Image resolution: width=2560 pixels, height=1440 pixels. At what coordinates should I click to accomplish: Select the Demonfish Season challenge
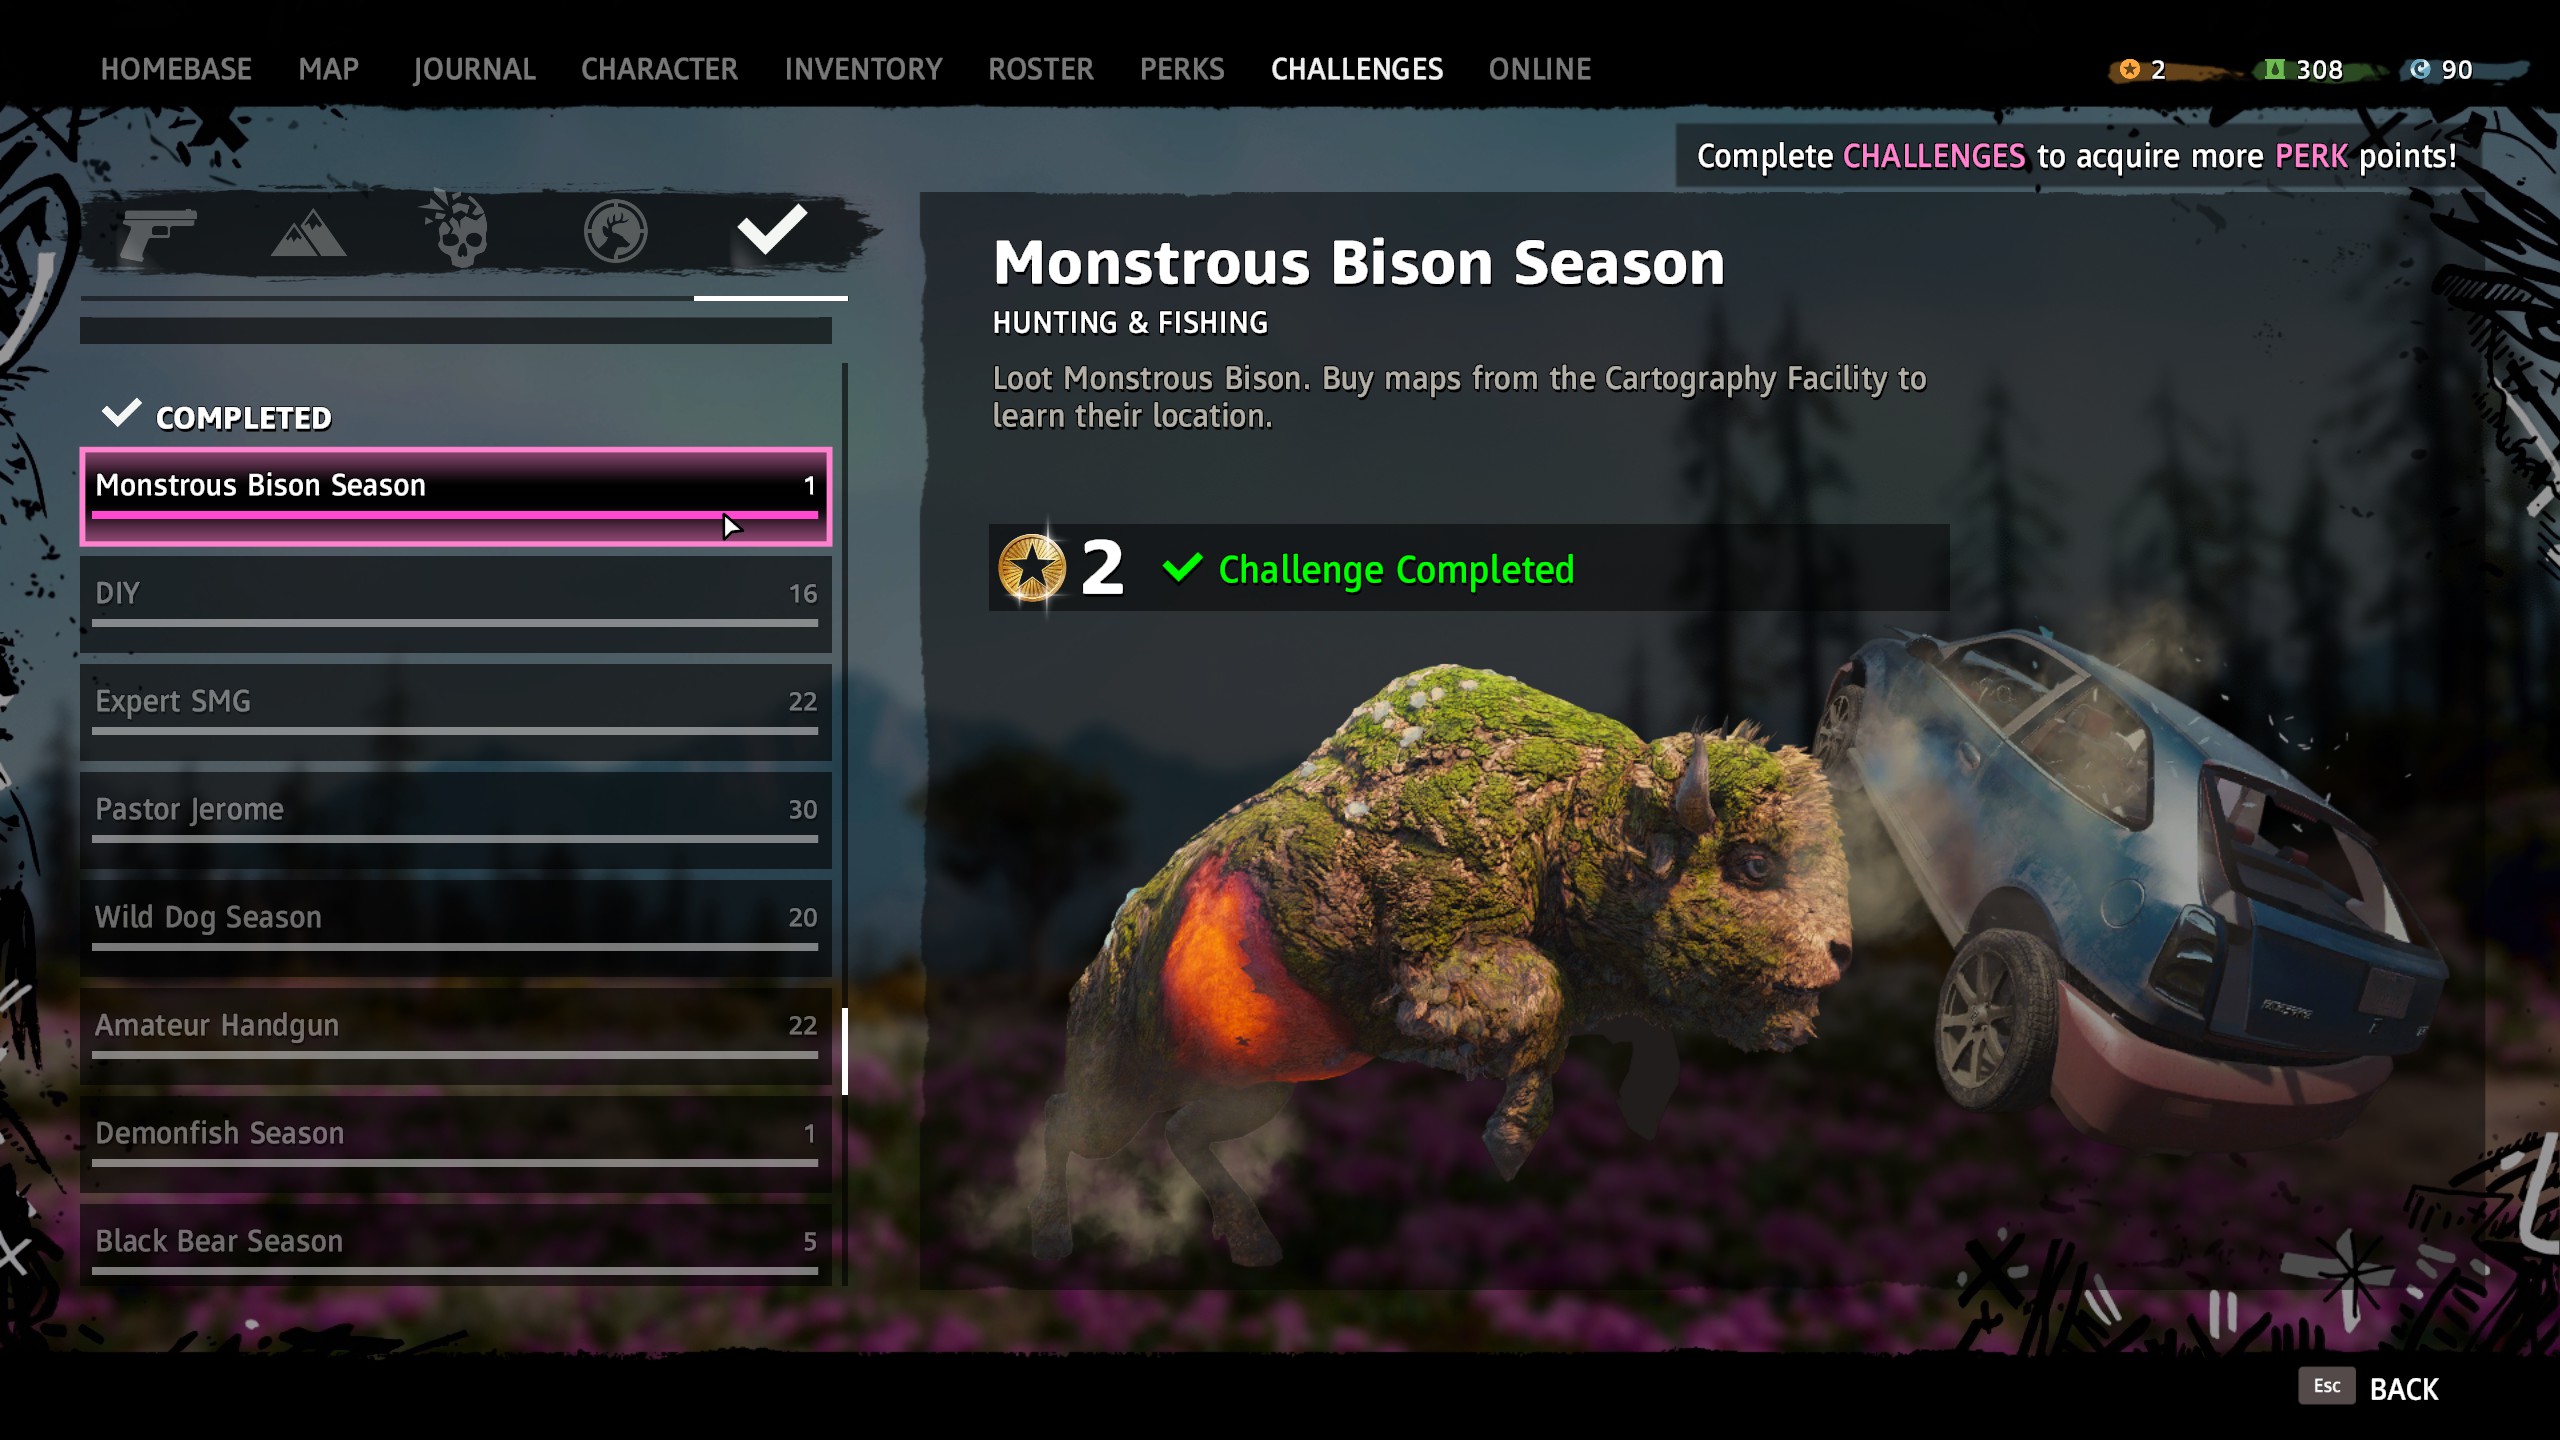coord(456,1144)
